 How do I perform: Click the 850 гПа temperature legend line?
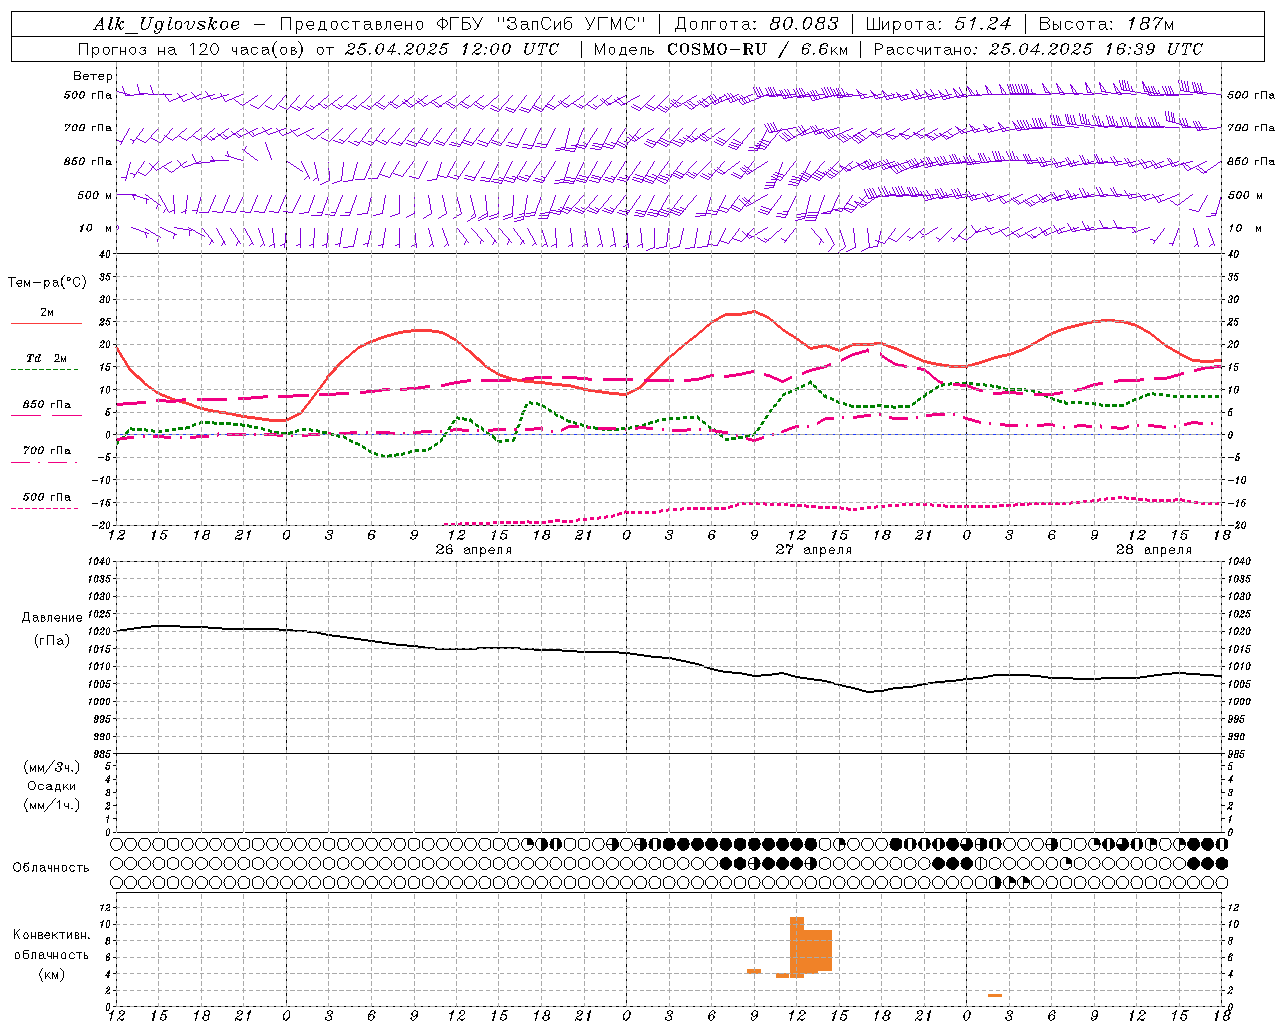[46, 415]
